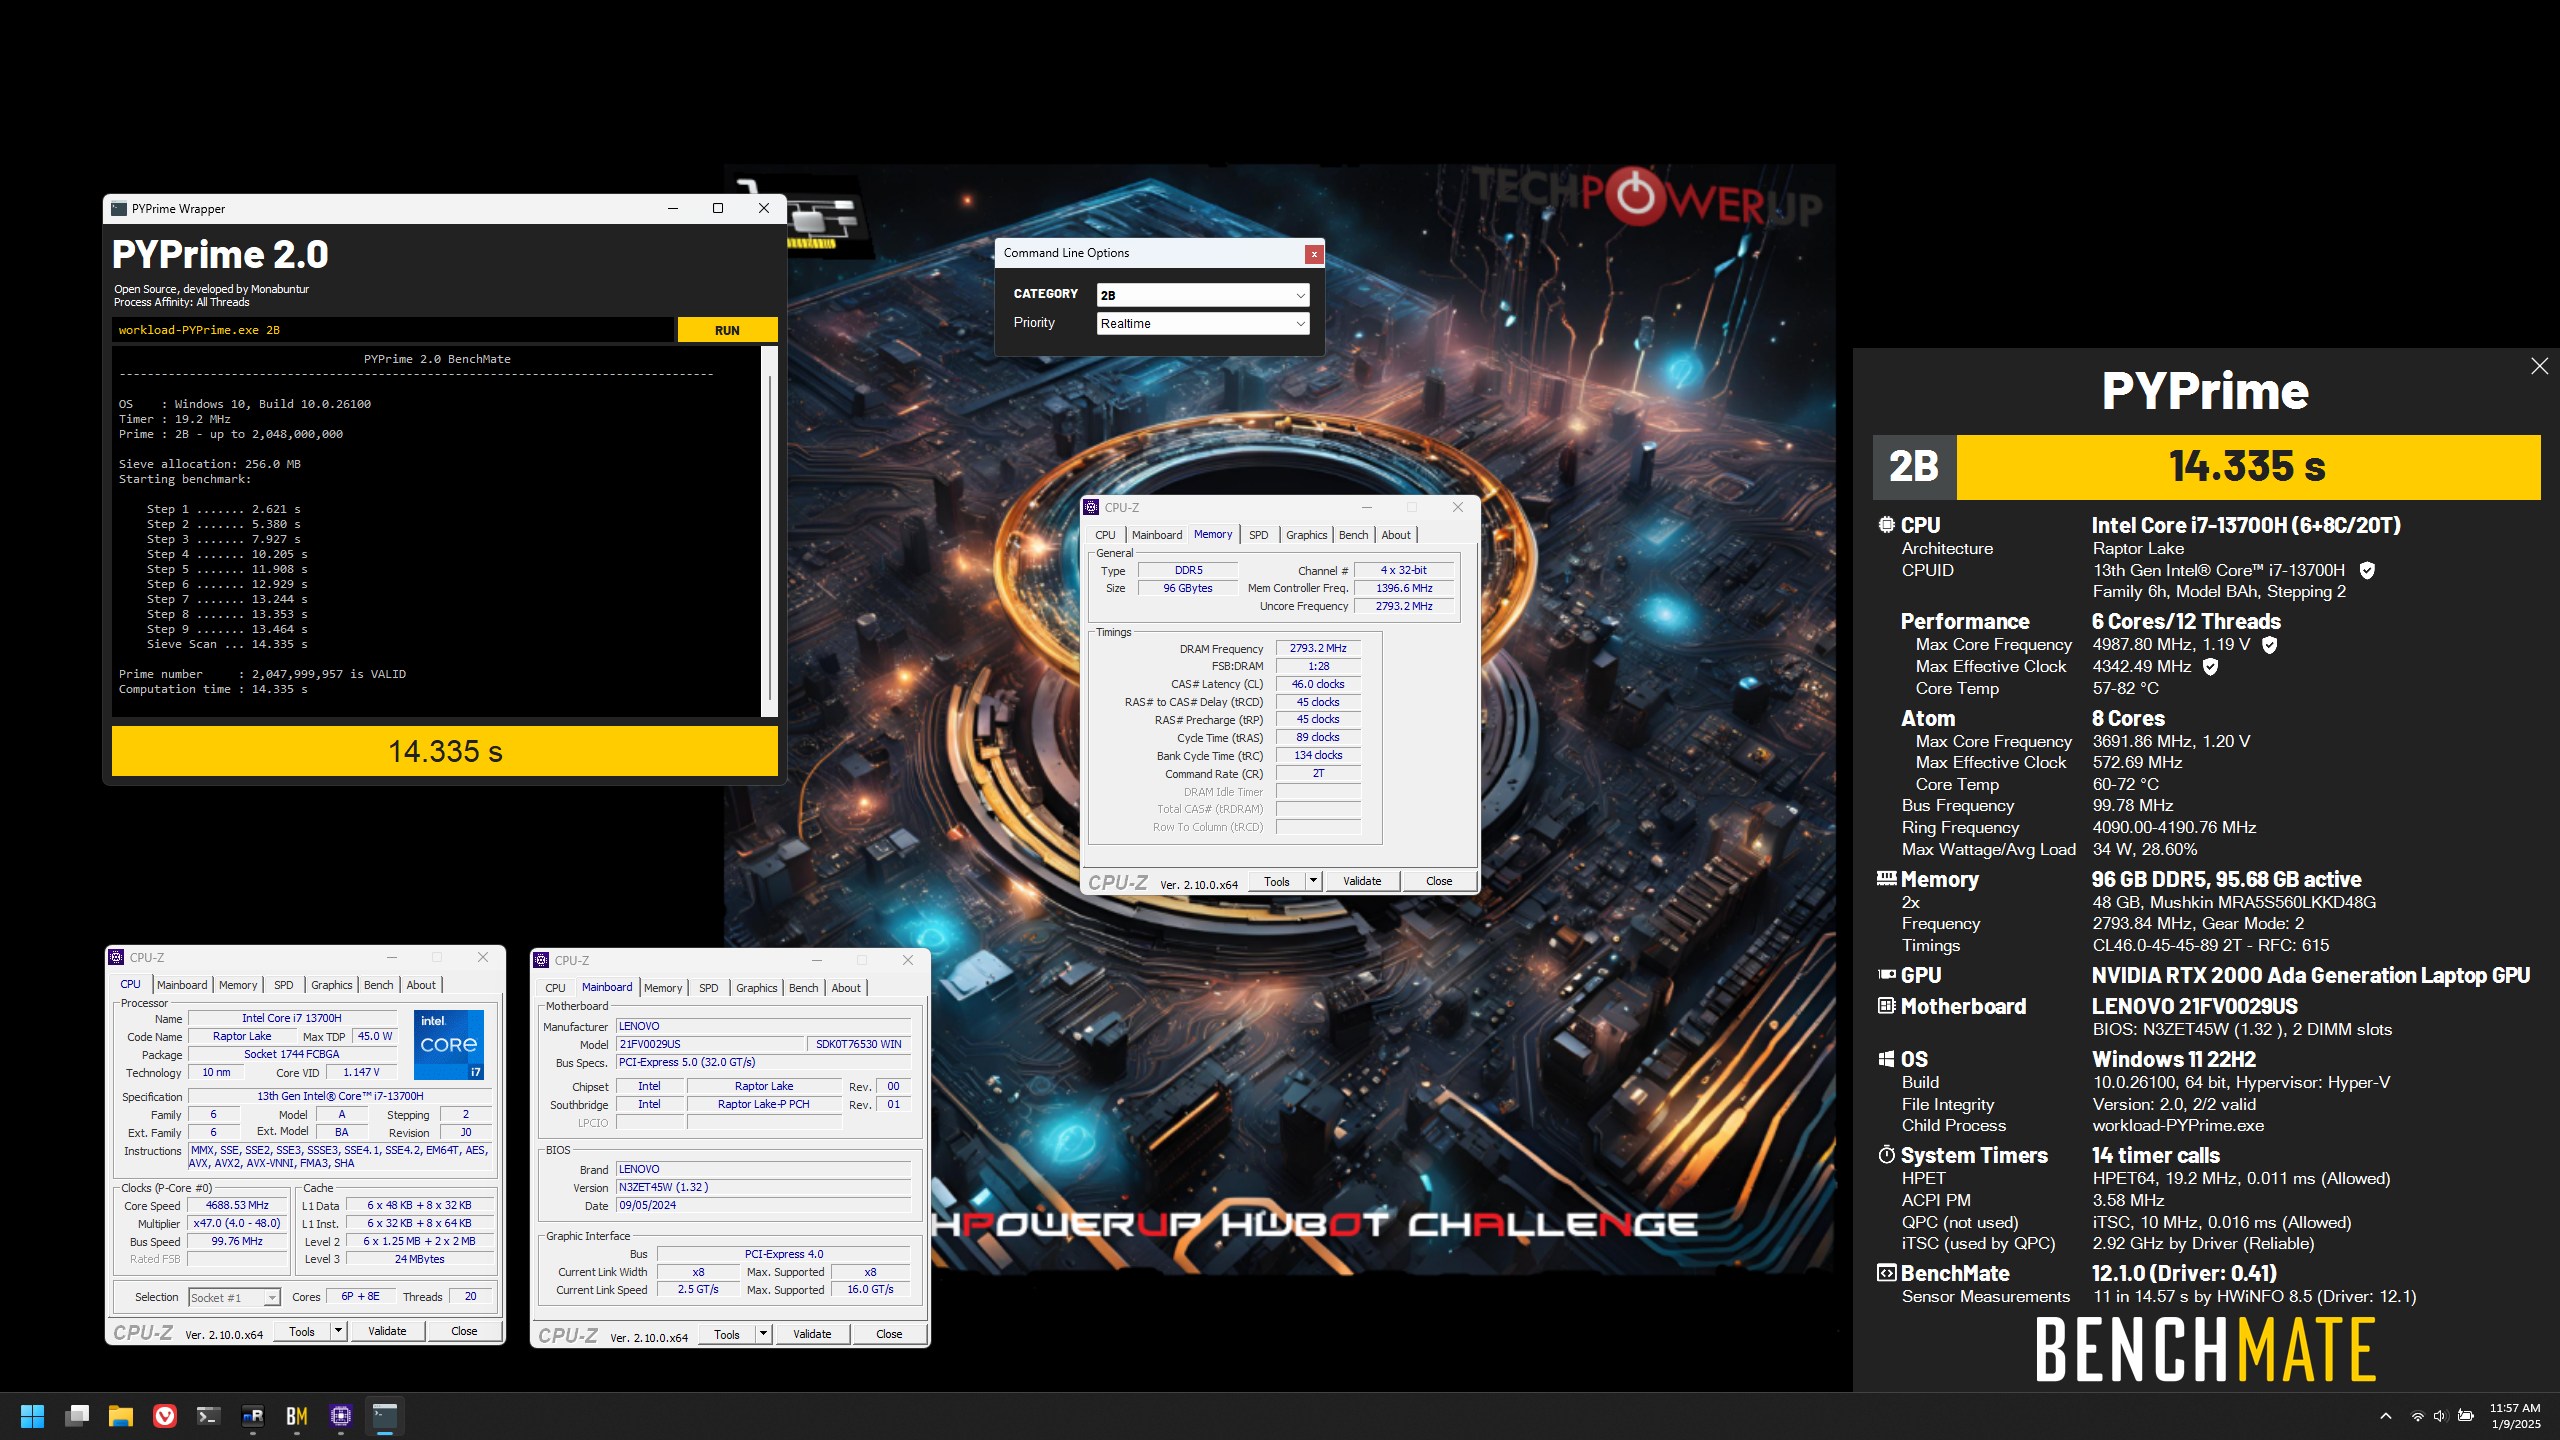Screen dimensions: 2560x1440
Task: Open the Wi-Fi network tray icon
Action: (x=2417, y=1416)
